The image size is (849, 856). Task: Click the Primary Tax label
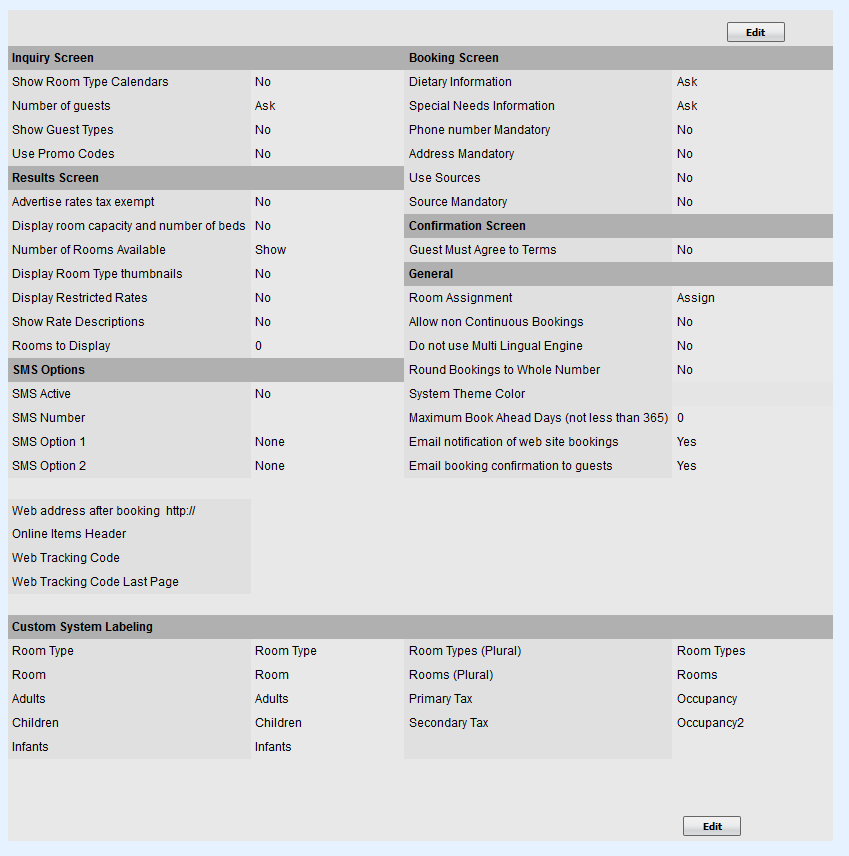pos(441,699)
